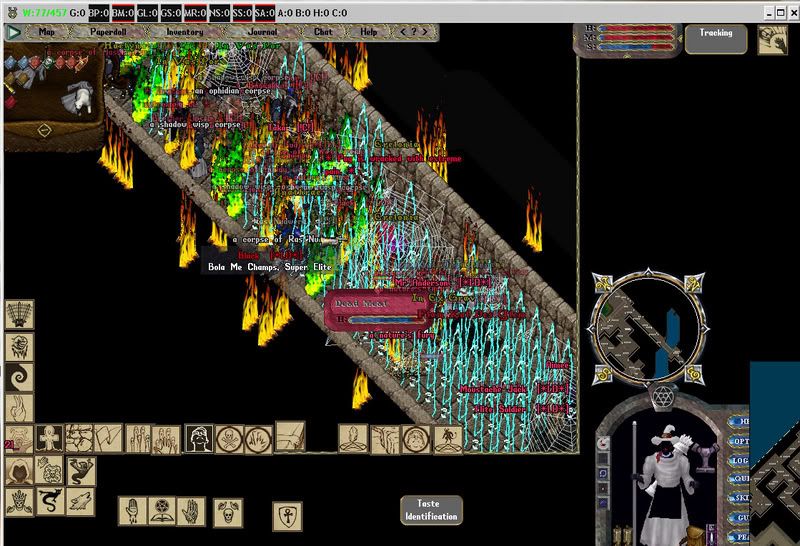Click the M mana bar in status
The width and height of the screenshot is (800, 546).
coord(636,37)
